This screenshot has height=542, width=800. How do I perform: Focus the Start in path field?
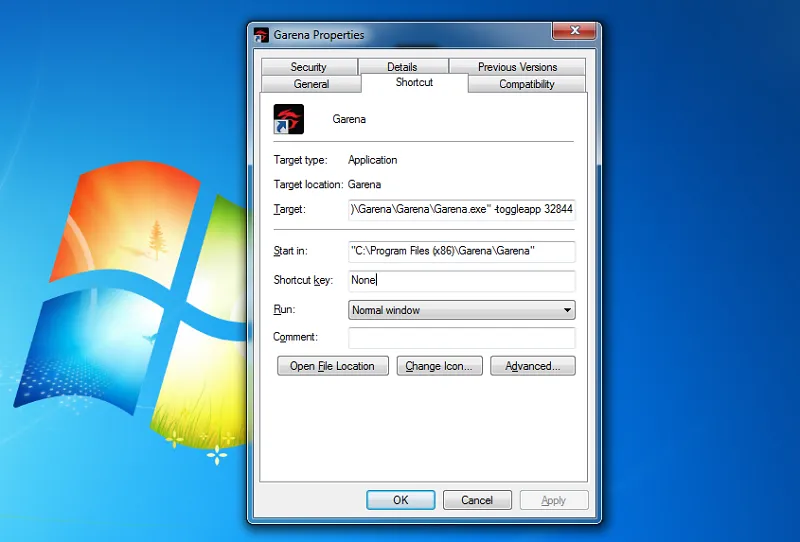[x=461, y=252]
